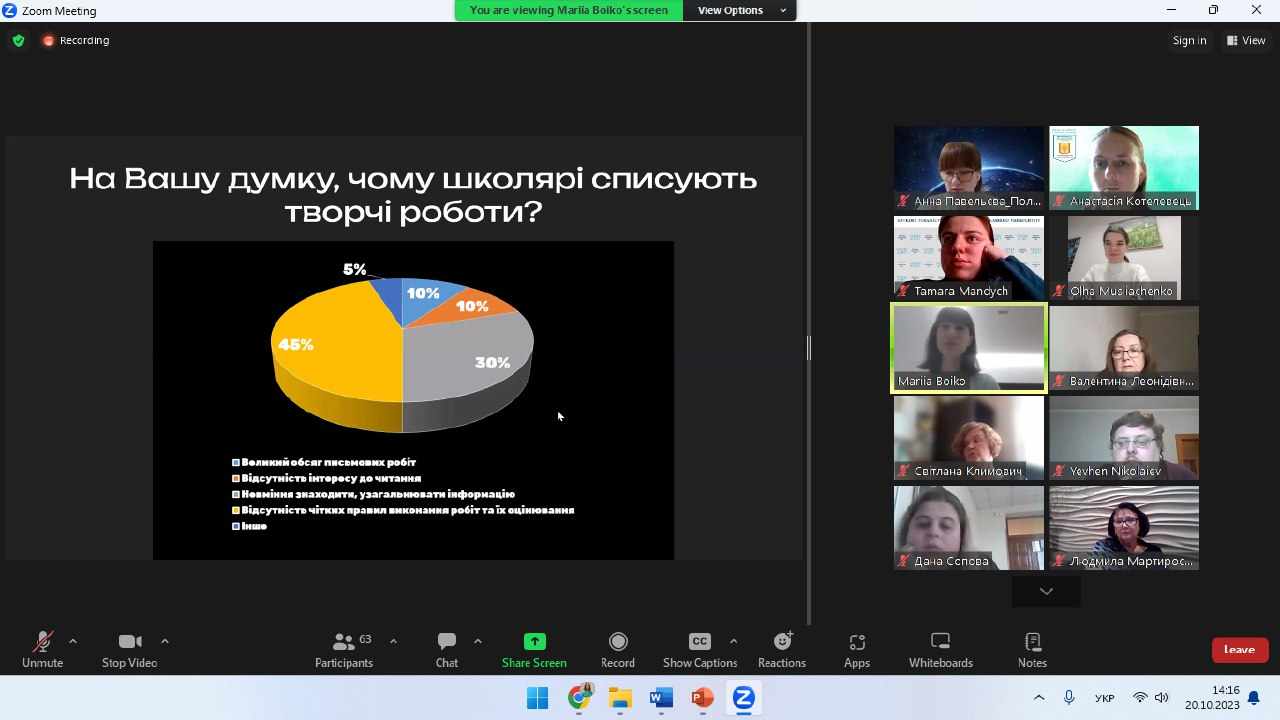The height and width of the screenshot is (720, 1280).
Task: Open the Chat panel
Action: pyautogui.click(x=447, y=649)
